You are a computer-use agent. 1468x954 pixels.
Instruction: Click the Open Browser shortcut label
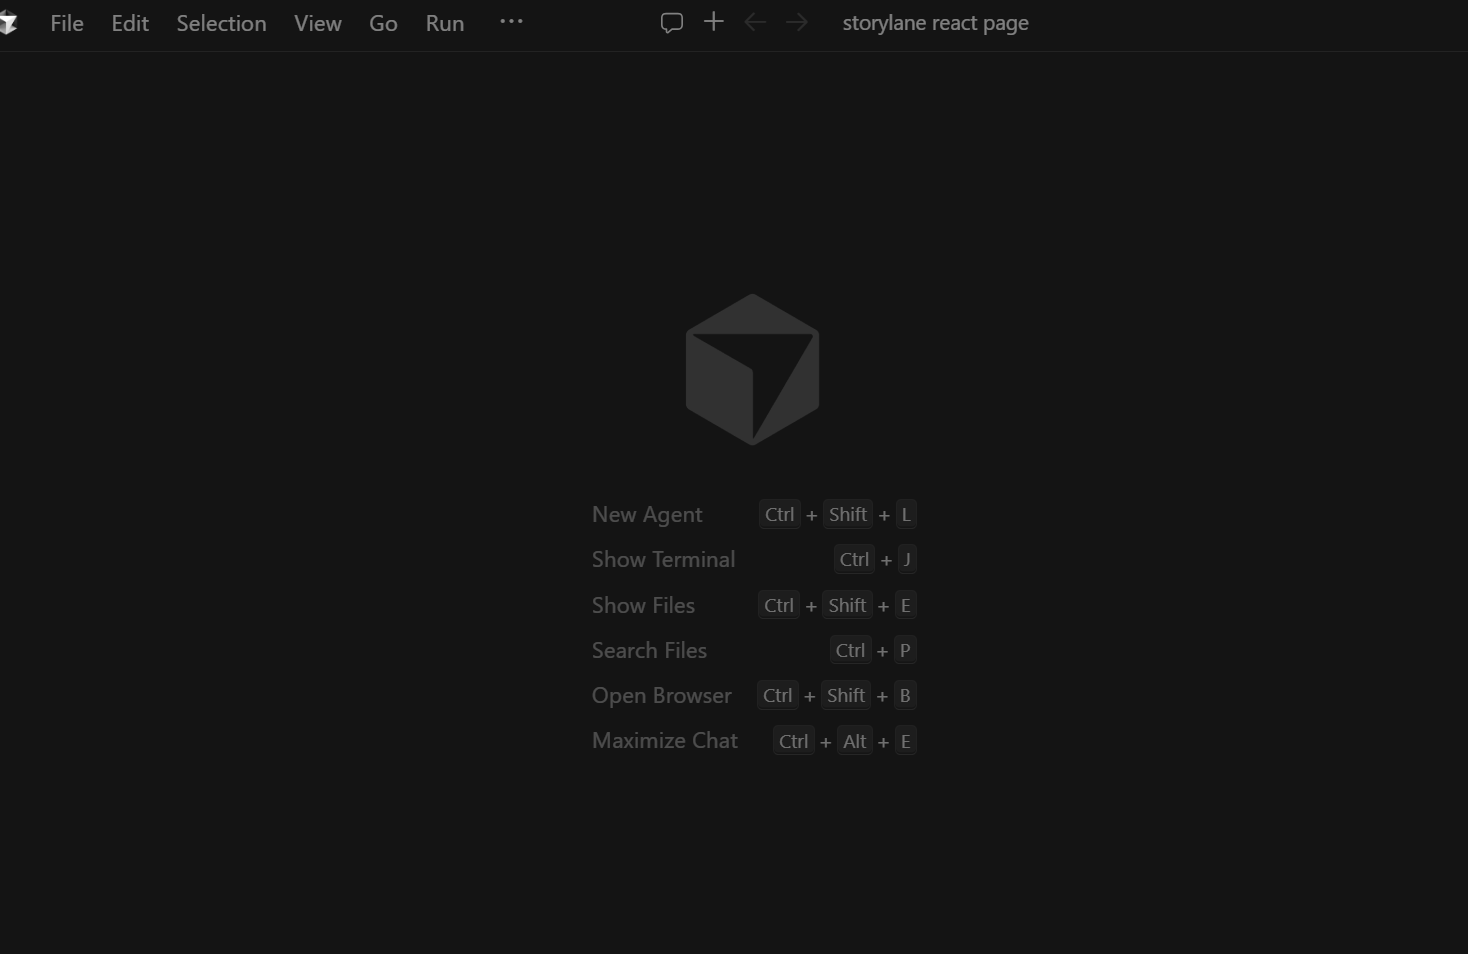(x=661, y=695)
